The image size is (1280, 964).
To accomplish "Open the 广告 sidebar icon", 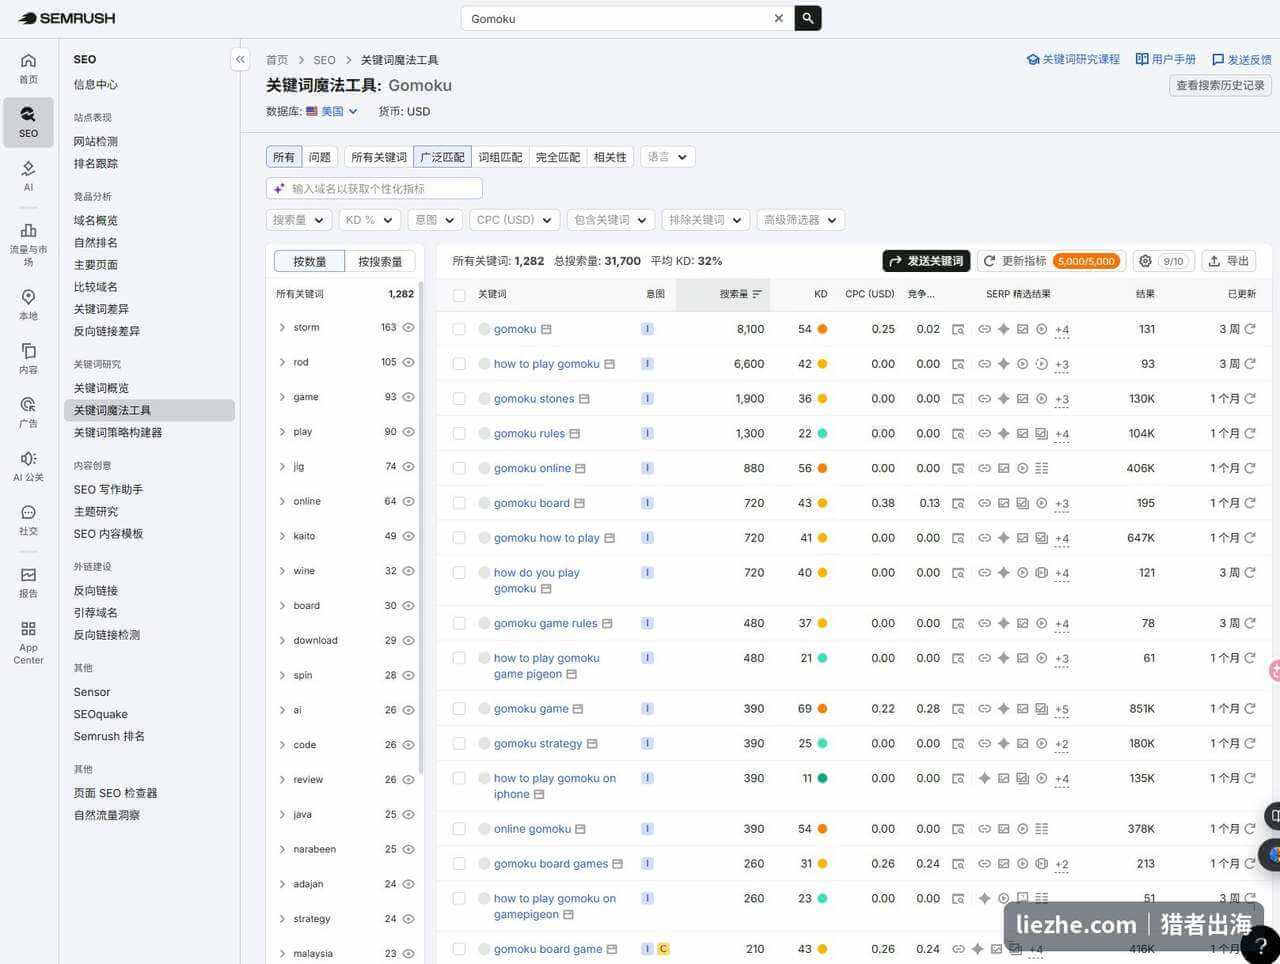I will pos(28,412).
